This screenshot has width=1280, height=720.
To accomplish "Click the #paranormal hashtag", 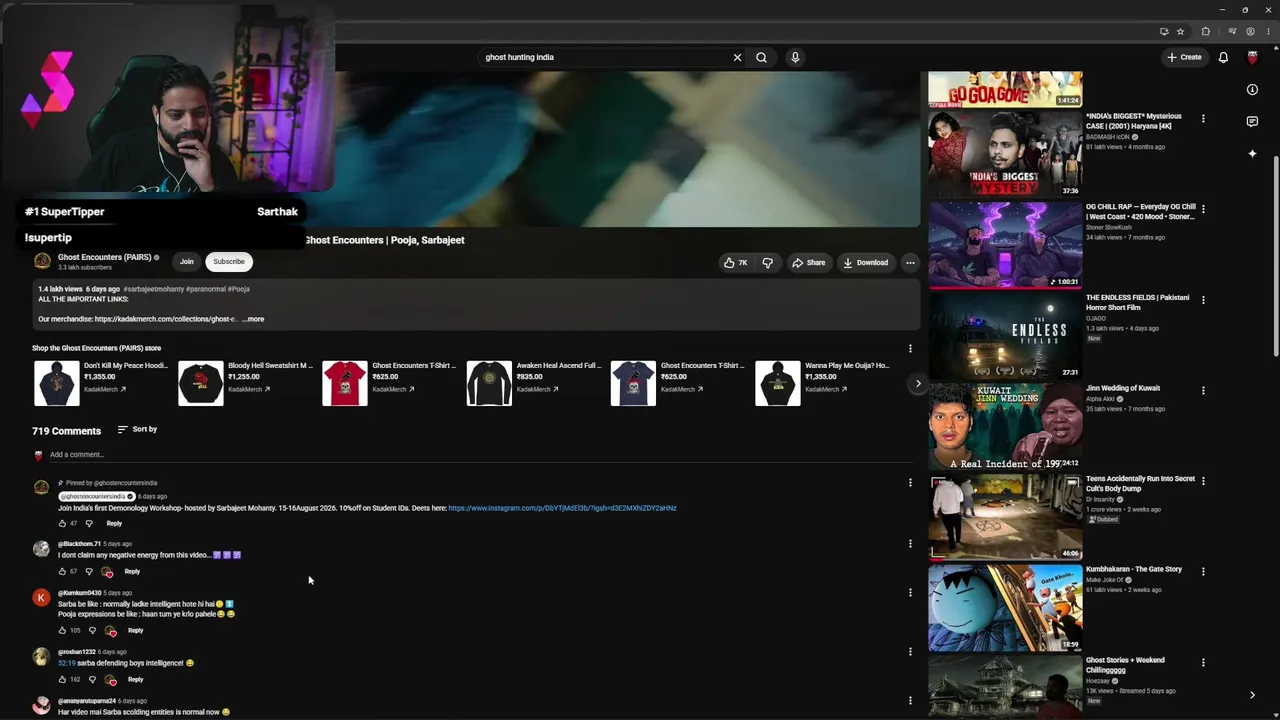I will point(206,289).
